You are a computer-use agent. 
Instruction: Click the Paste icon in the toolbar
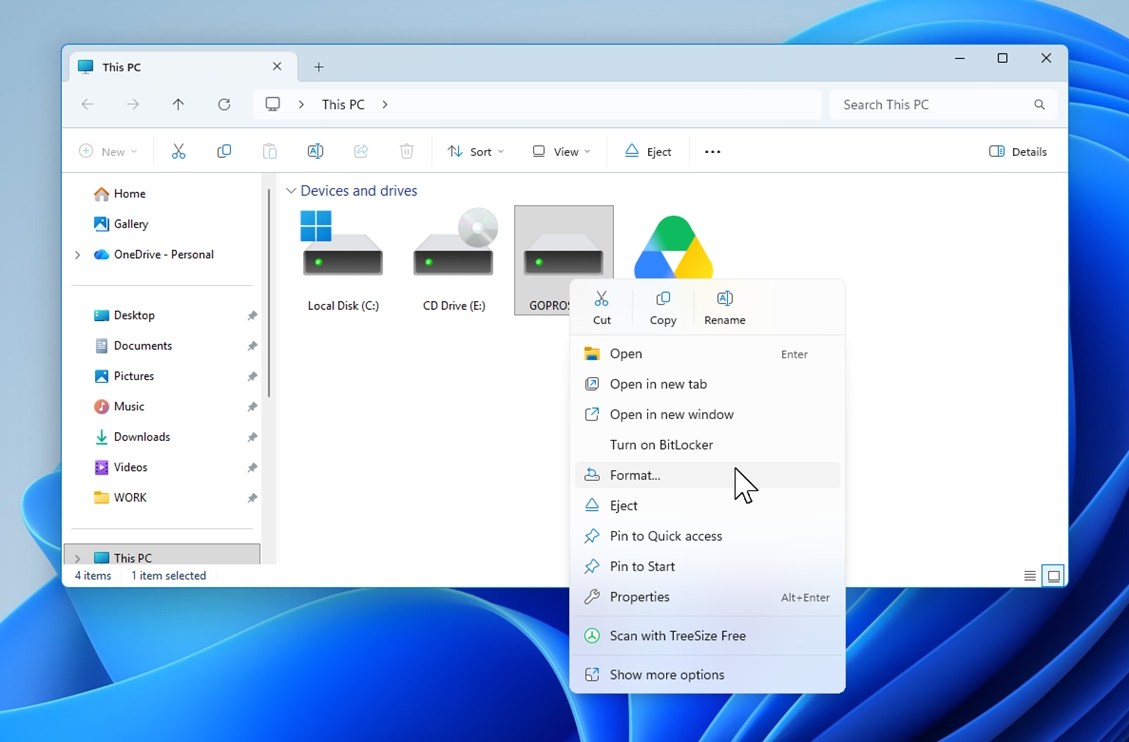pyautogui.click(x=269, y=151)
